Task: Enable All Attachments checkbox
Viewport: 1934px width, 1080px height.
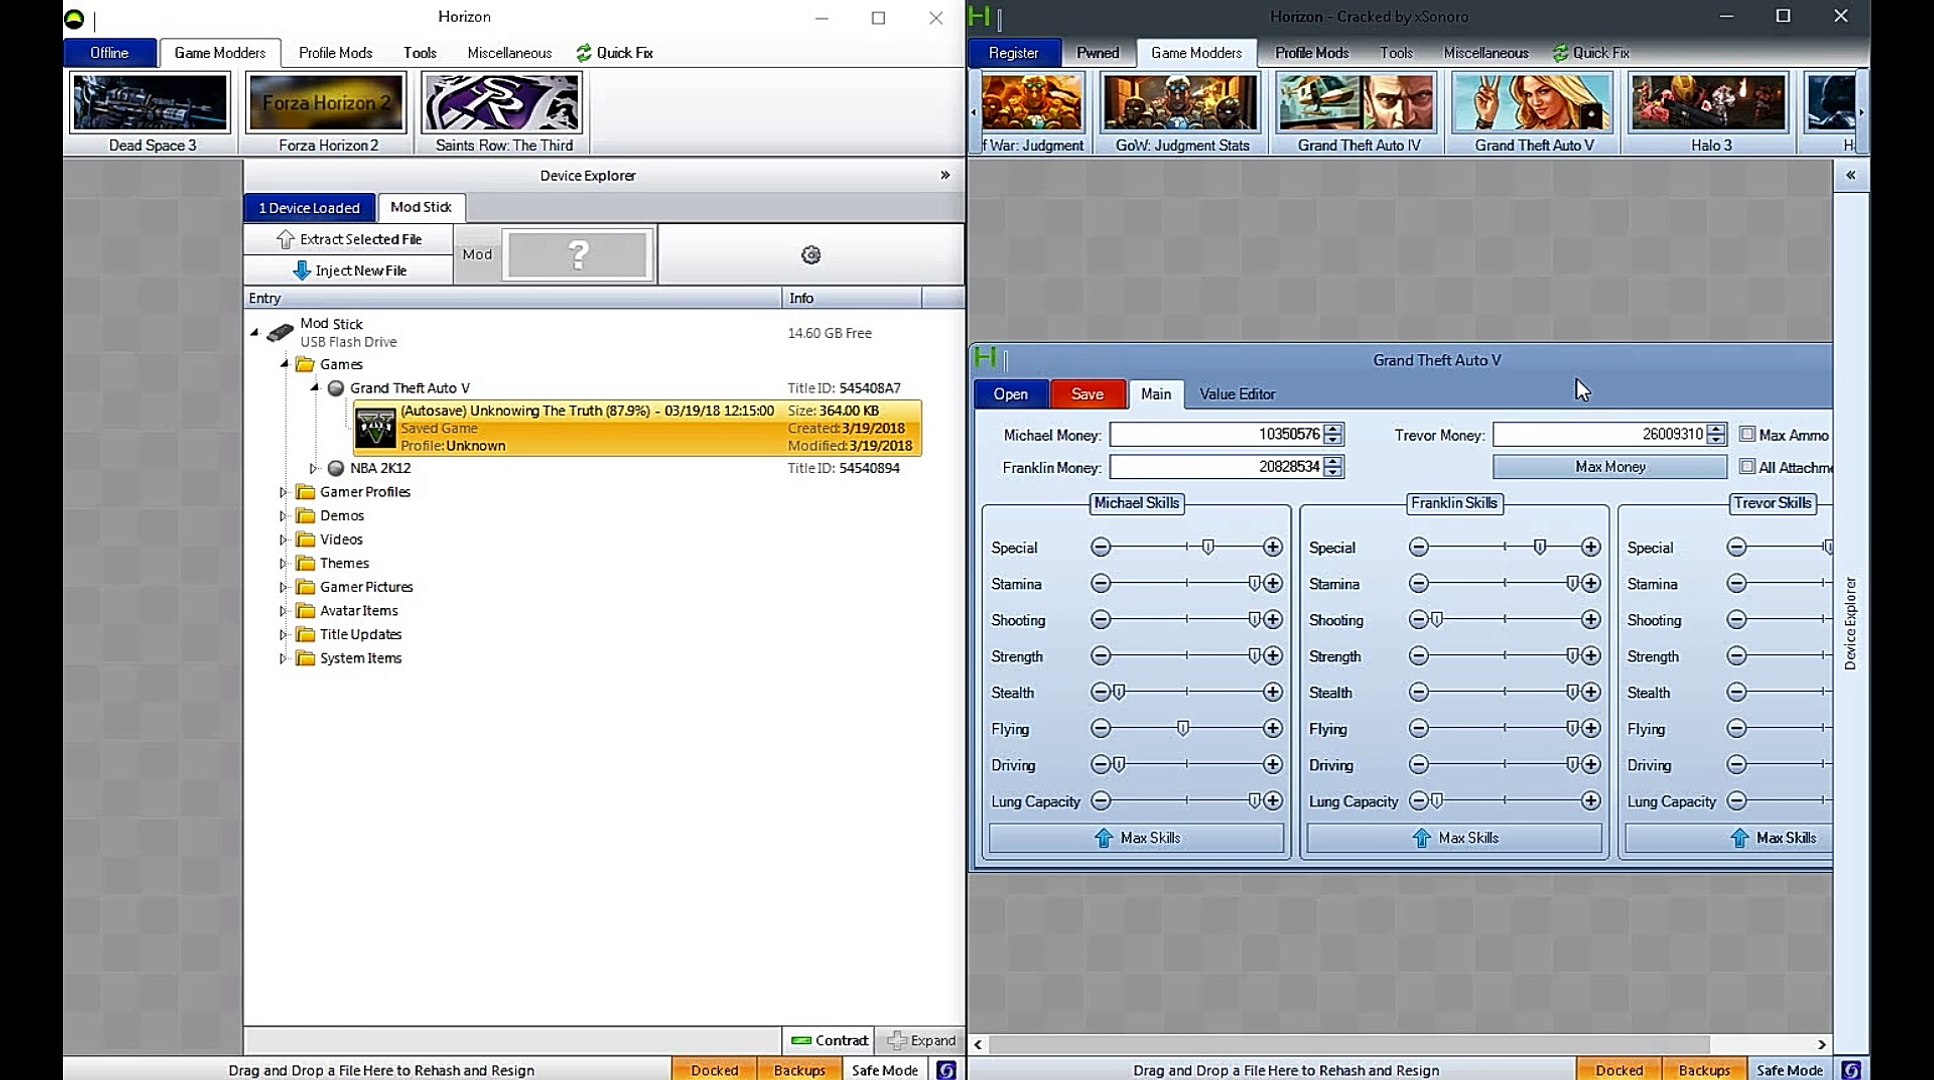Action: [x=1747, y=466]
